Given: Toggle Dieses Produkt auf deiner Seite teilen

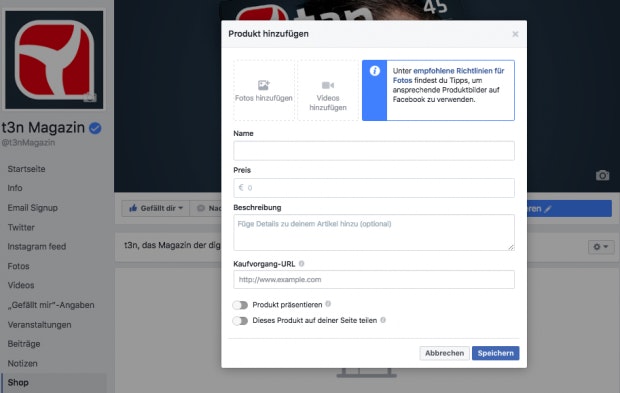Looking at the screenshot, I should tap(240, 321).
